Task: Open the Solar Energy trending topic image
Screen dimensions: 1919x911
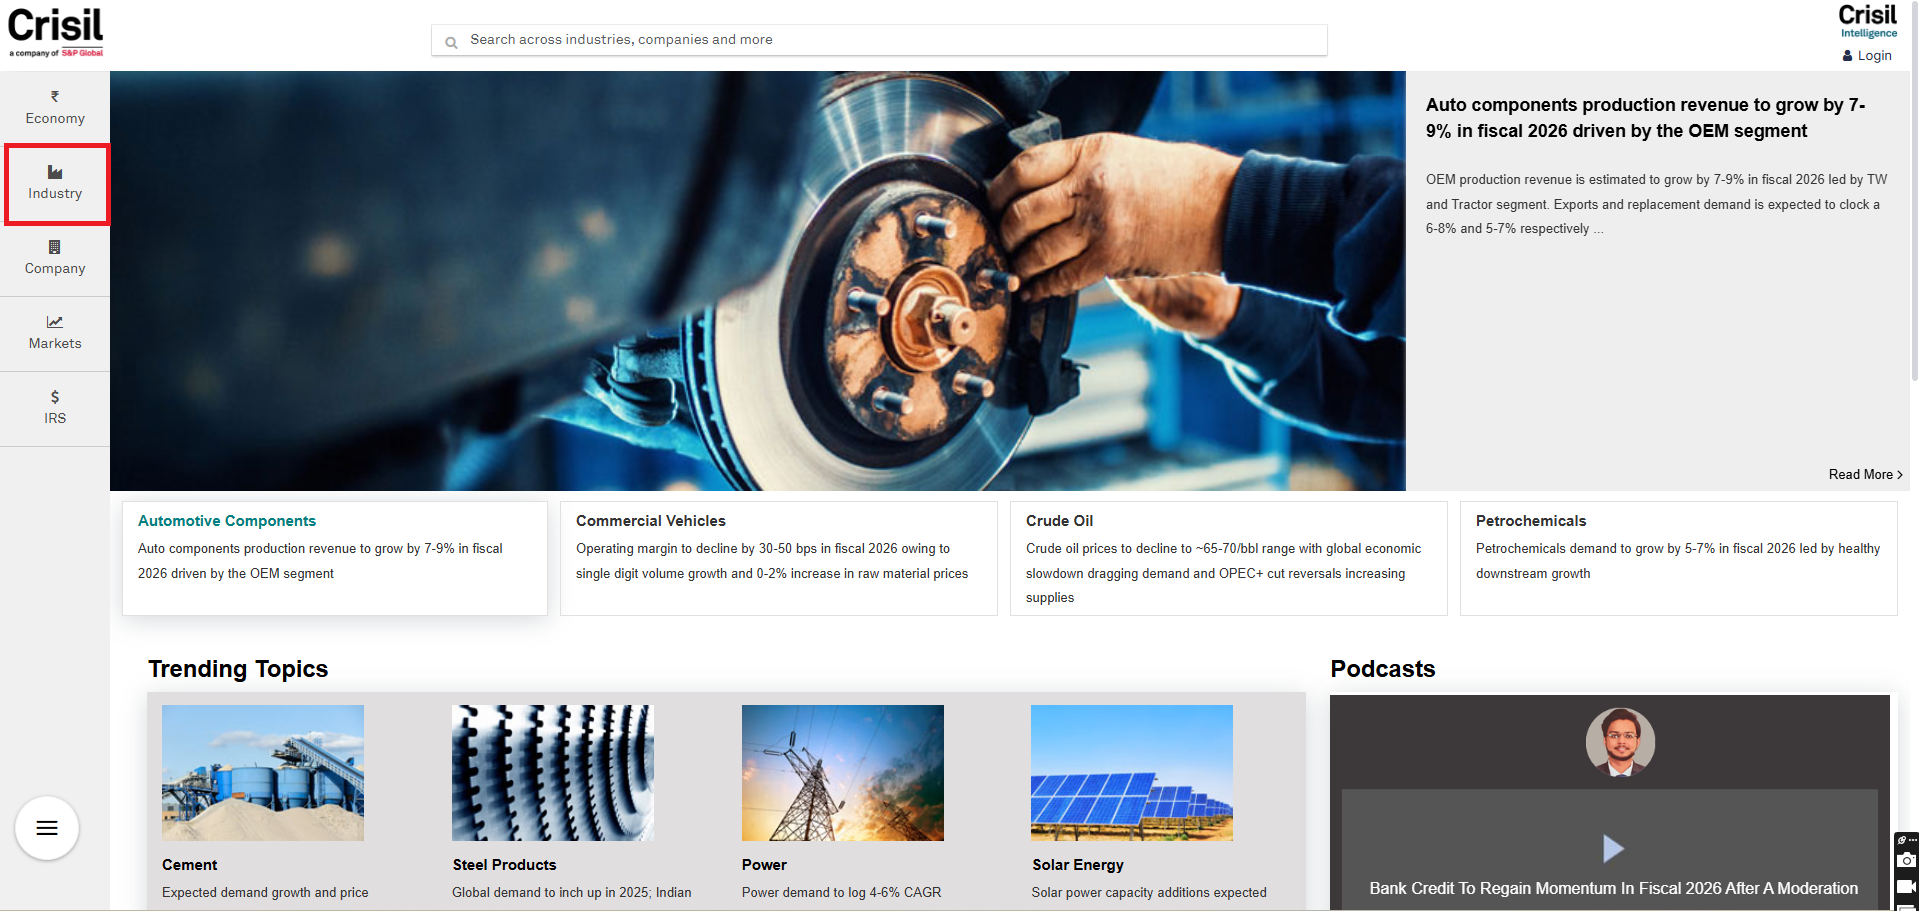Action: 1131,772
